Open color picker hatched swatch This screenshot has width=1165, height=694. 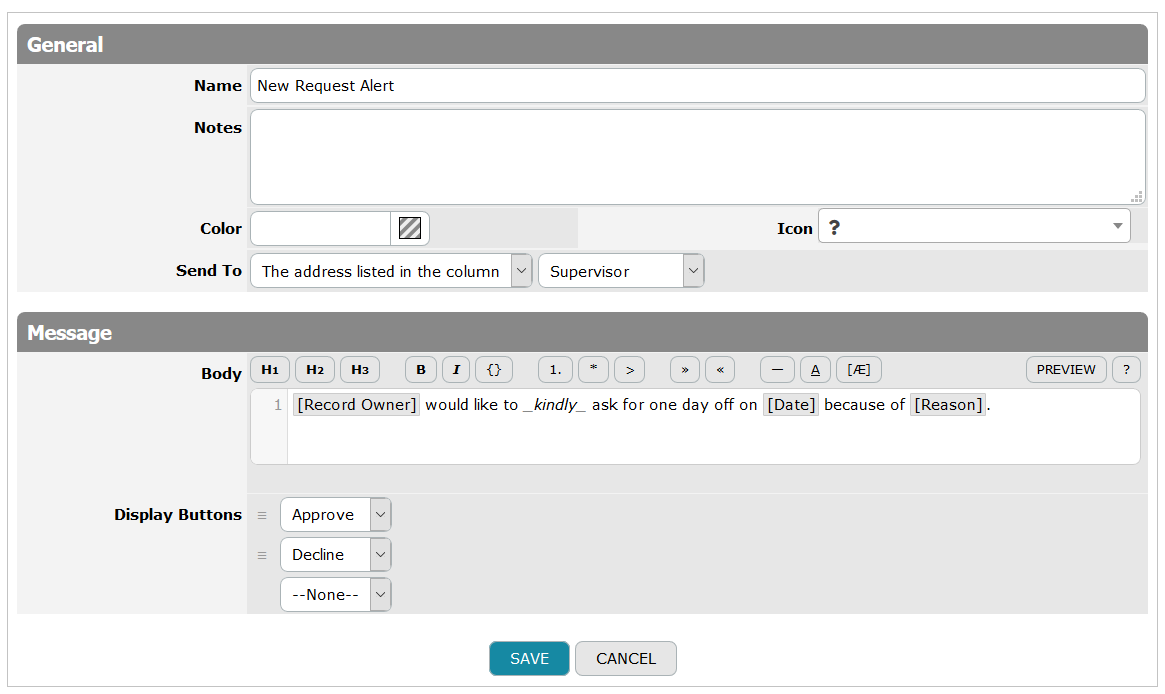(x=410, y=228)
